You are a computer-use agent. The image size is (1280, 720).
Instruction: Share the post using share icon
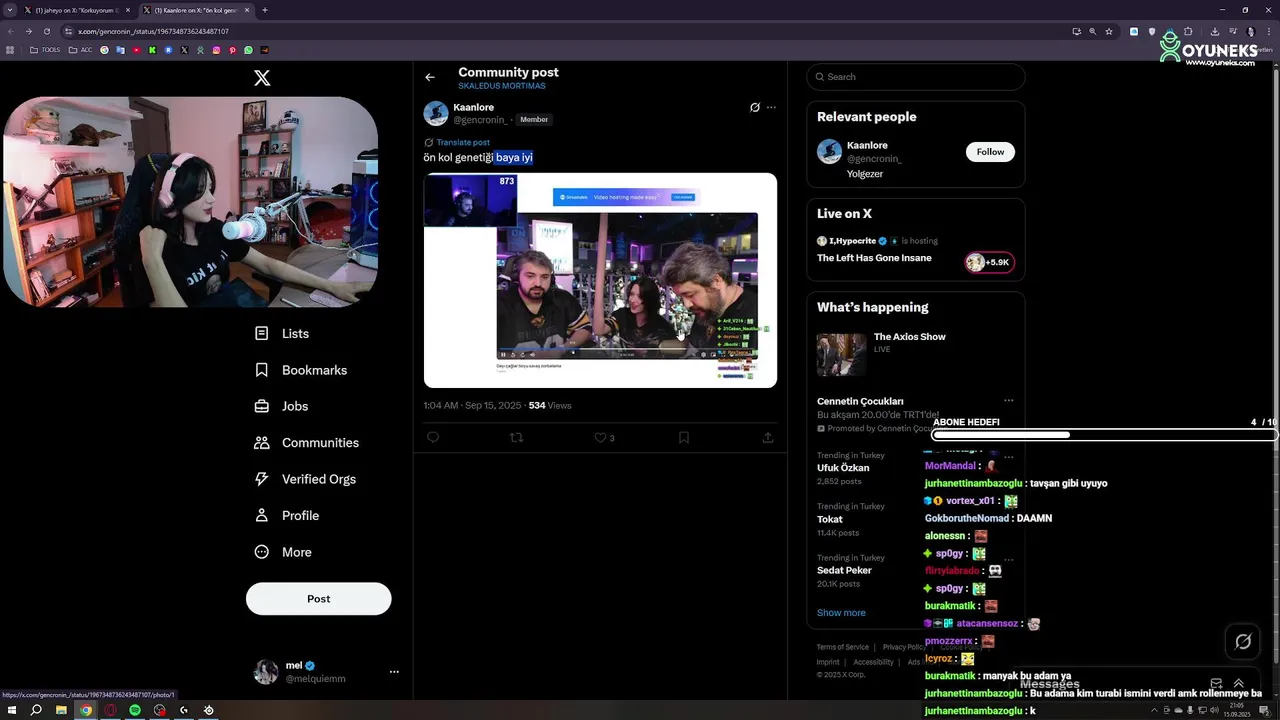click(768, 437)
